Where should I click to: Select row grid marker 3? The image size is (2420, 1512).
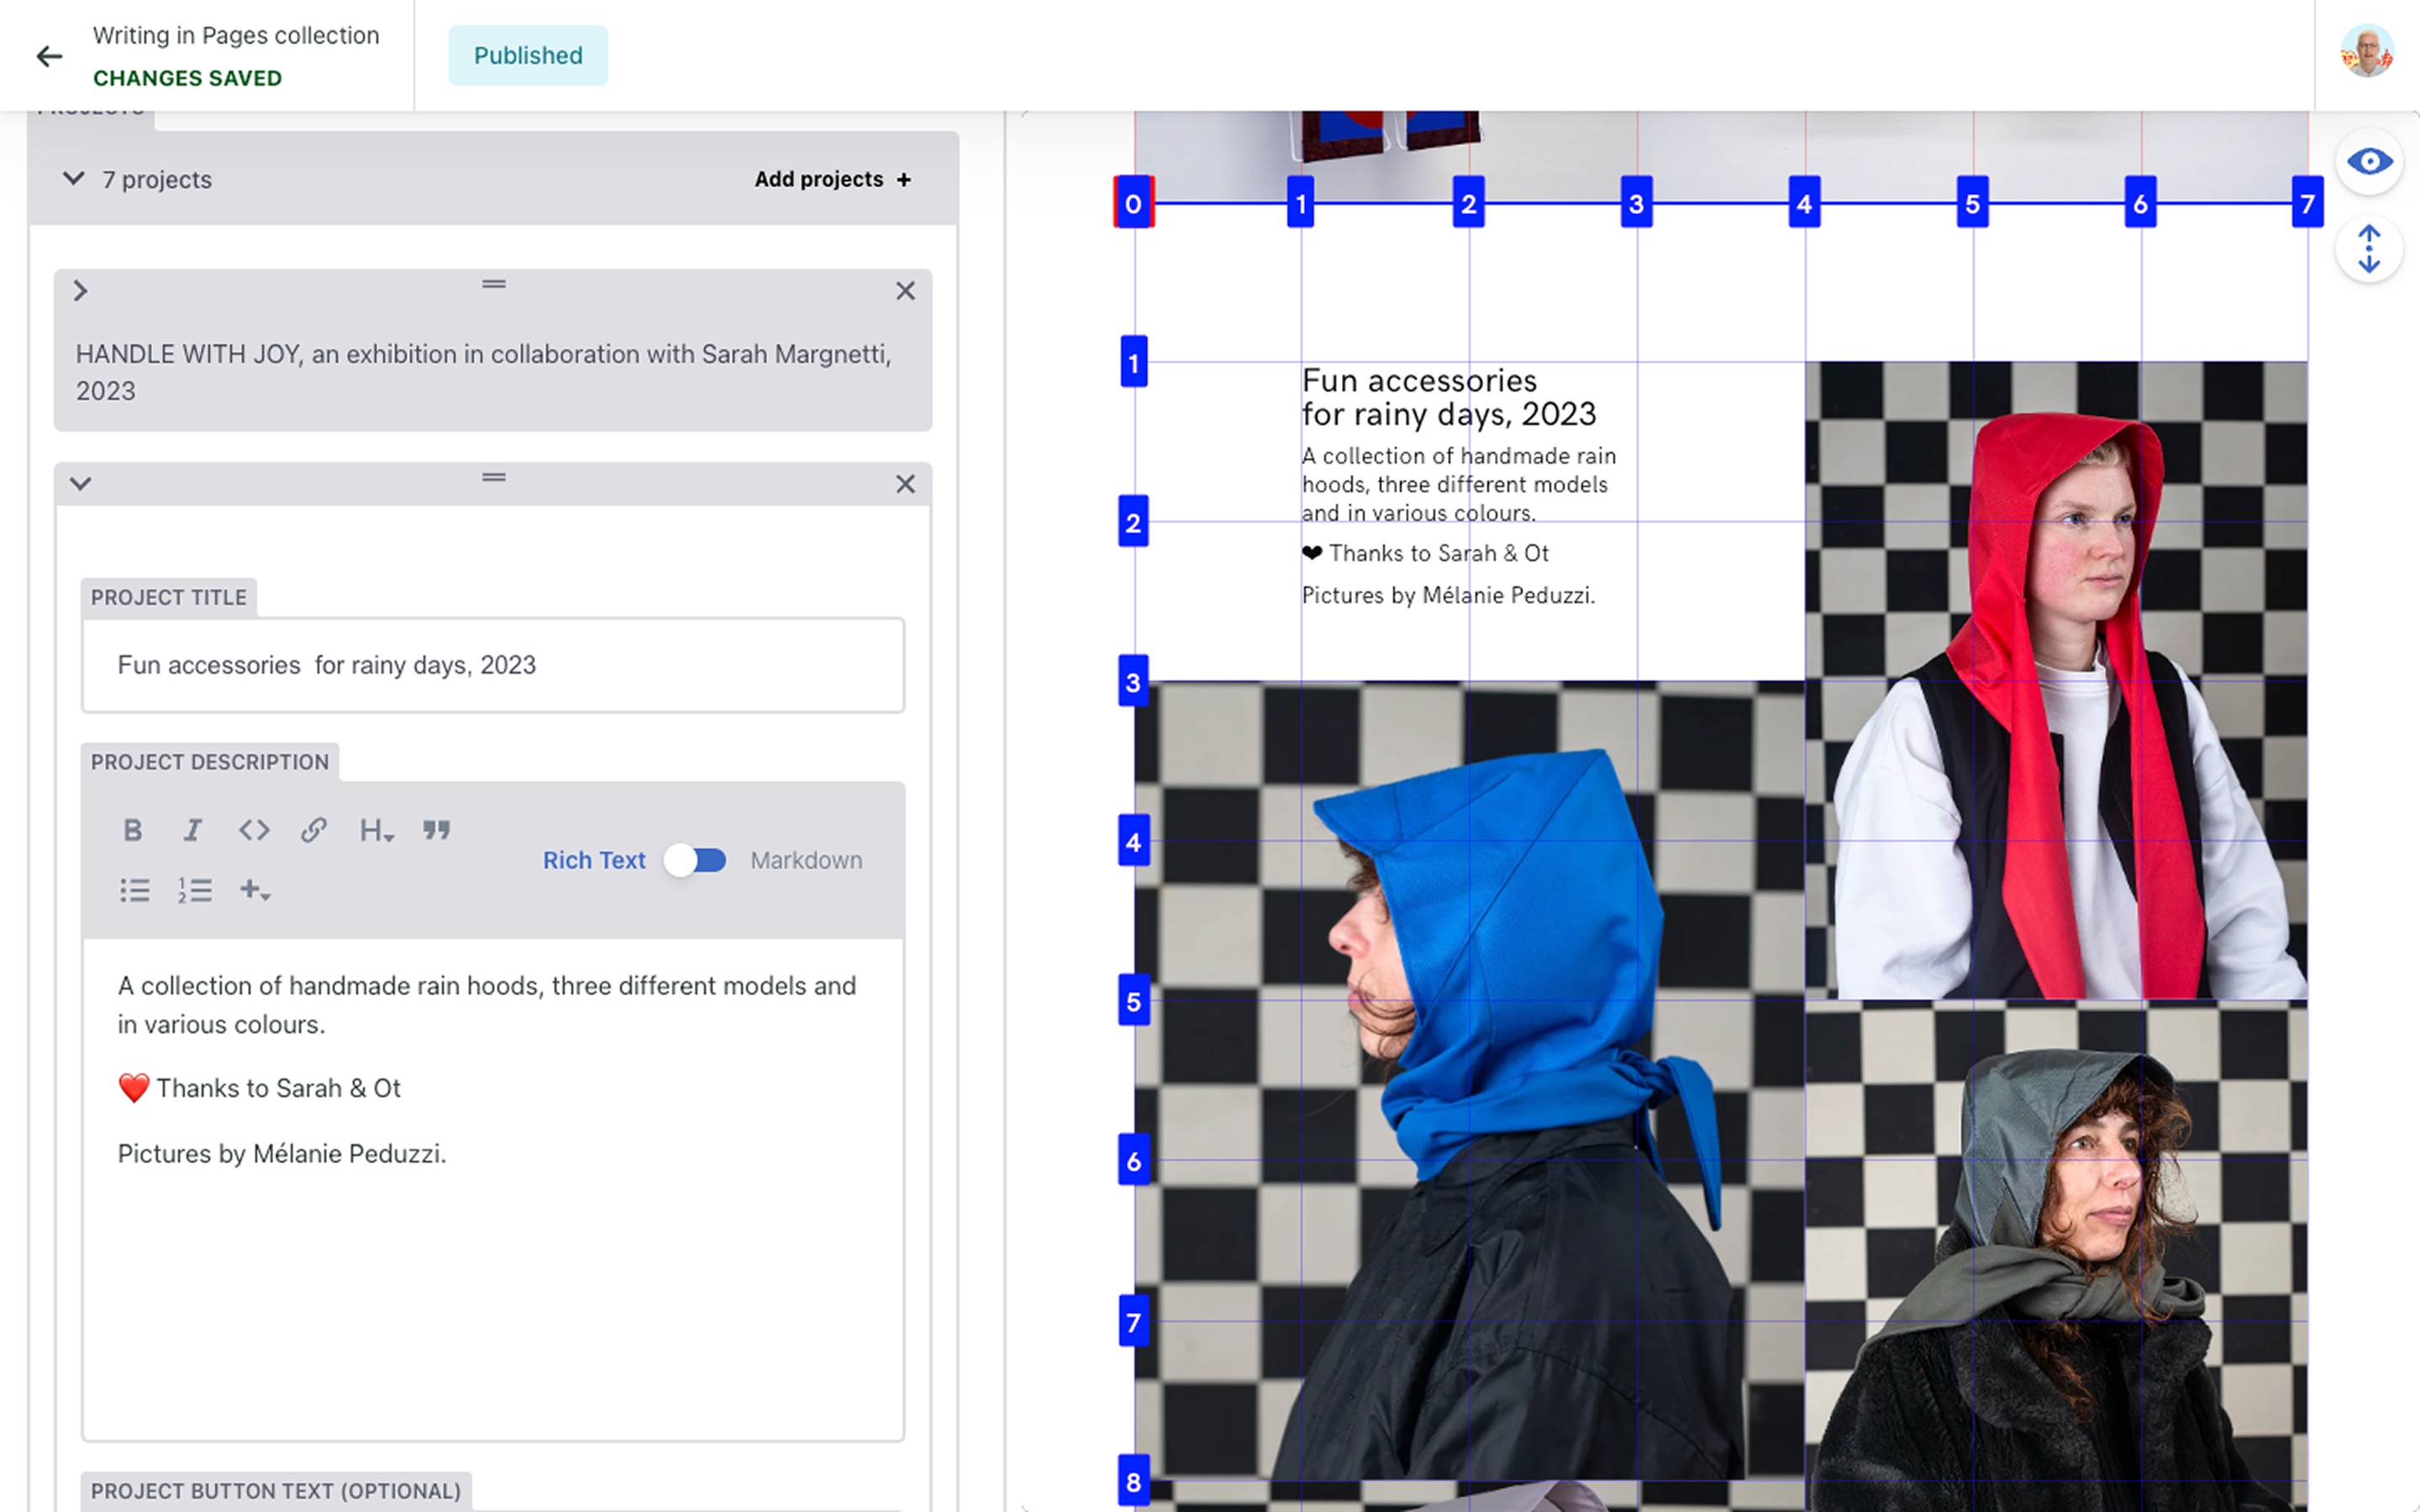coord(1133,682)
